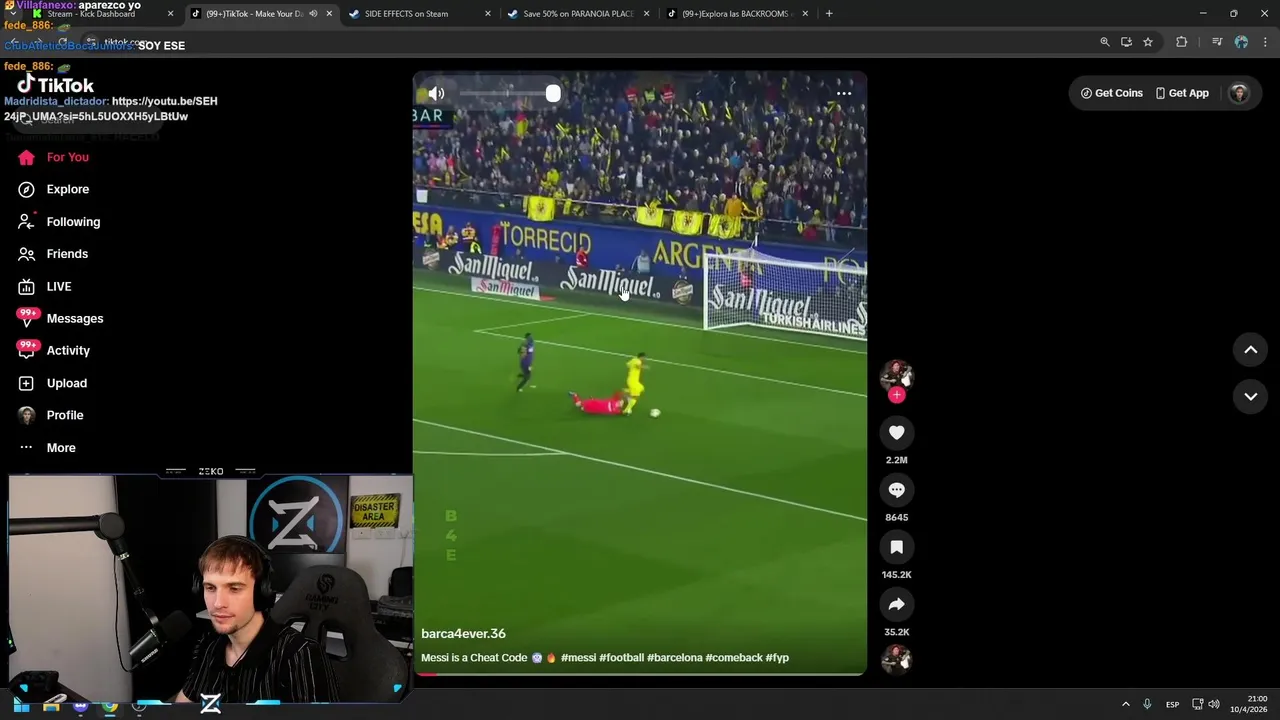Switch the ESP keyboard language

[1172, 704]
